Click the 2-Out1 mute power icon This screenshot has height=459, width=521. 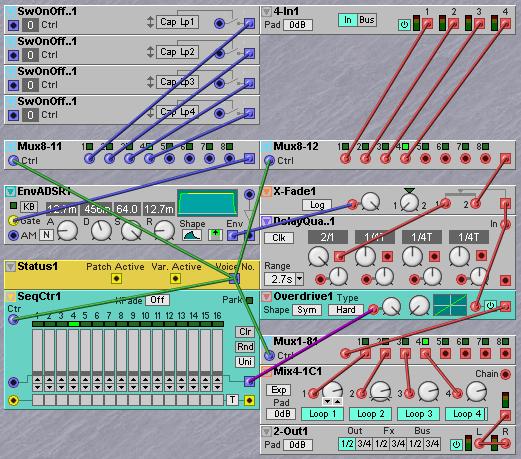tap(456, 444)
